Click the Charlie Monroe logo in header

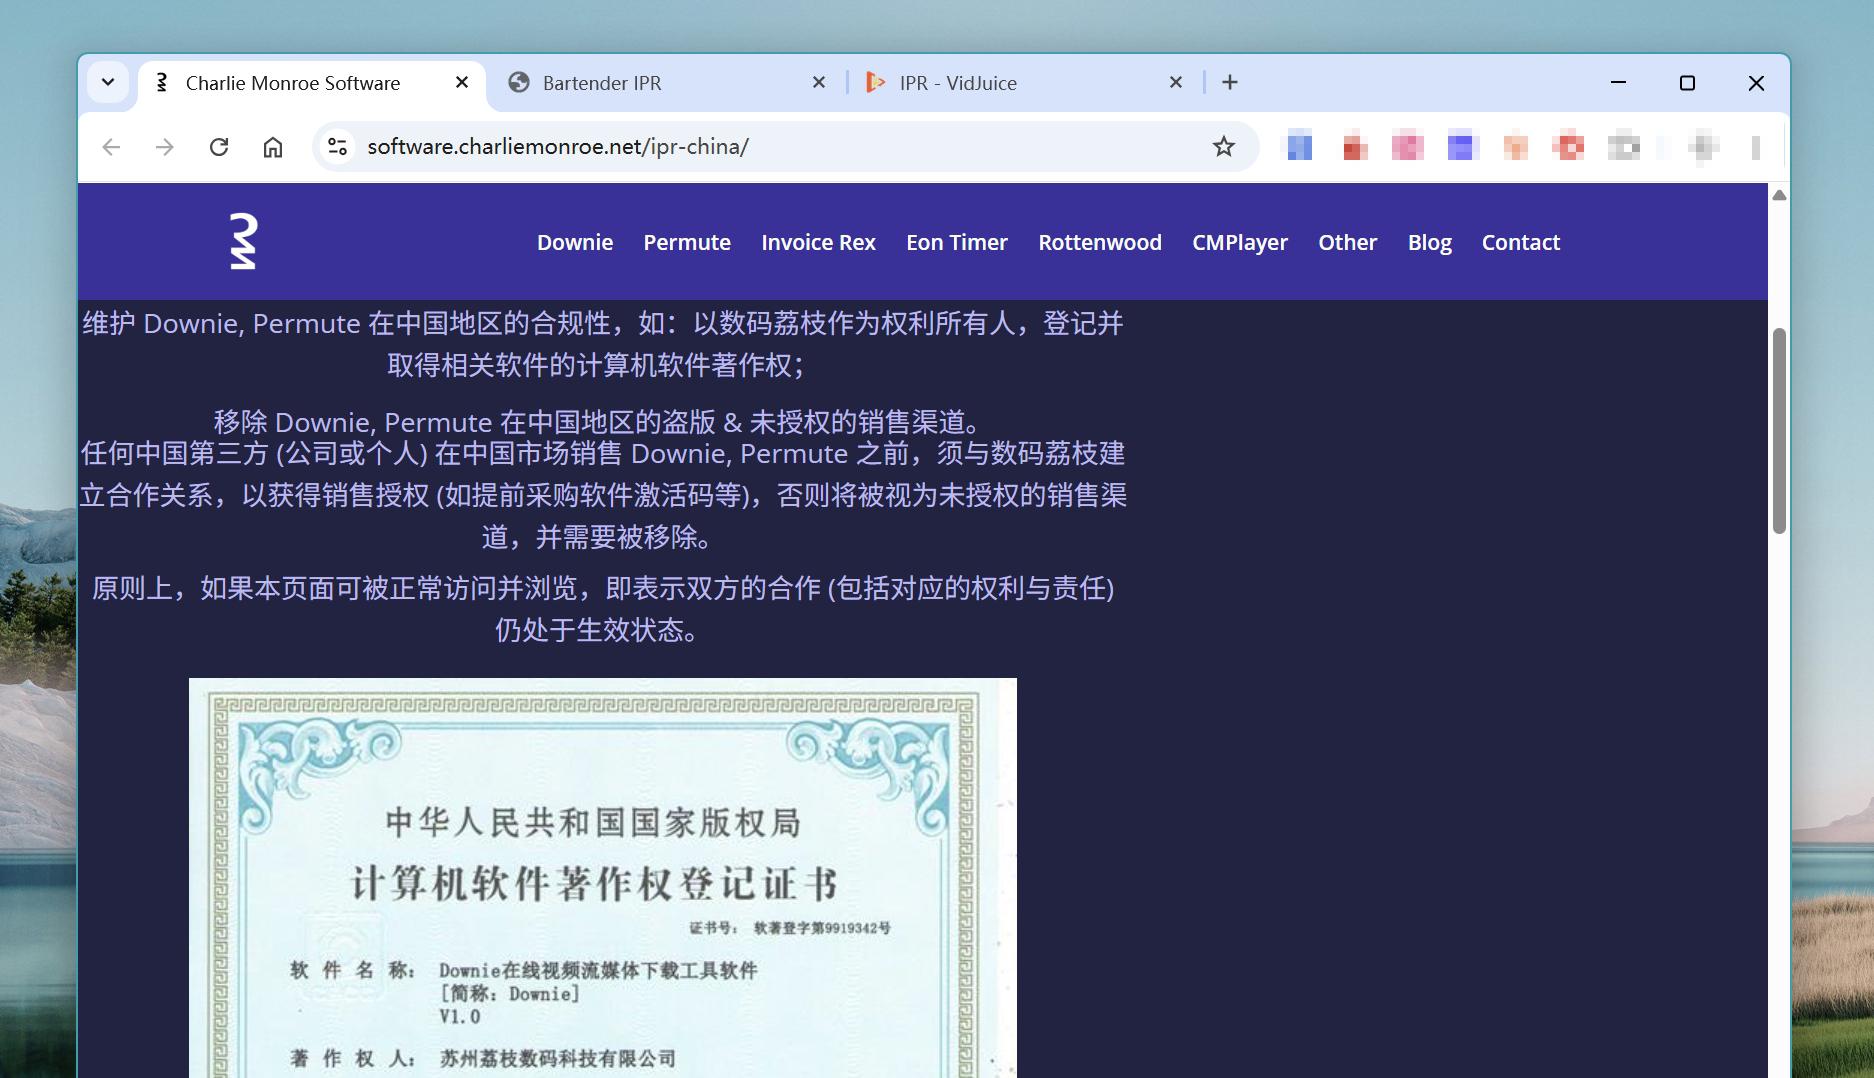tap(243, 241)
